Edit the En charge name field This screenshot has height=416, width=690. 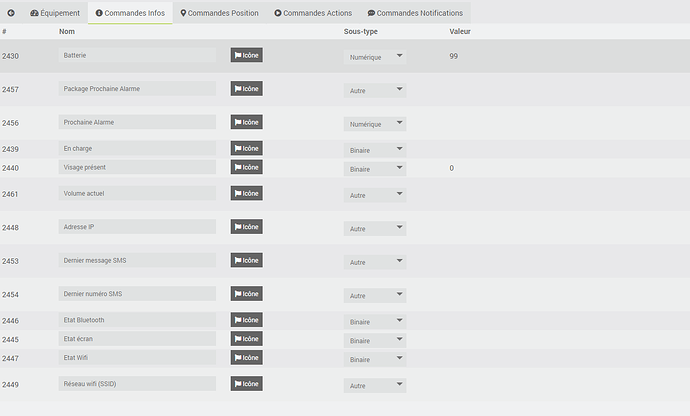click(137, 148)
